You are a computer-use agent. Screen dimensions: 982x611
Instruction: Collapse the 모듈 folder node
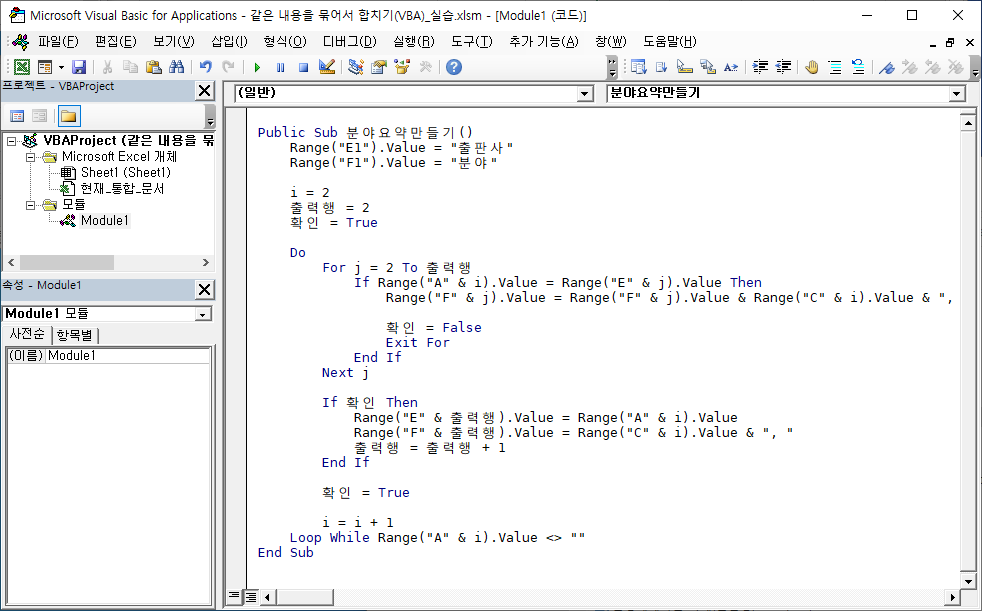[x=30, y=204]
